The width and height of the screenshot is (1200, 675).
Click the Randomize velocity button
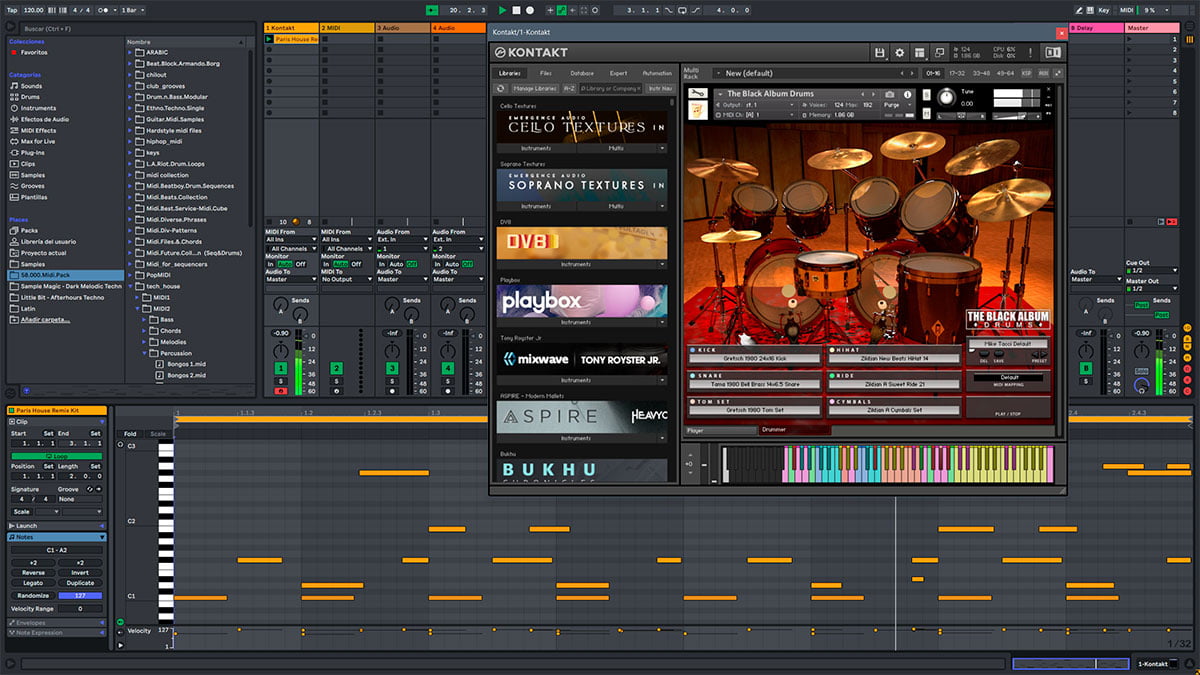point(33,595)
